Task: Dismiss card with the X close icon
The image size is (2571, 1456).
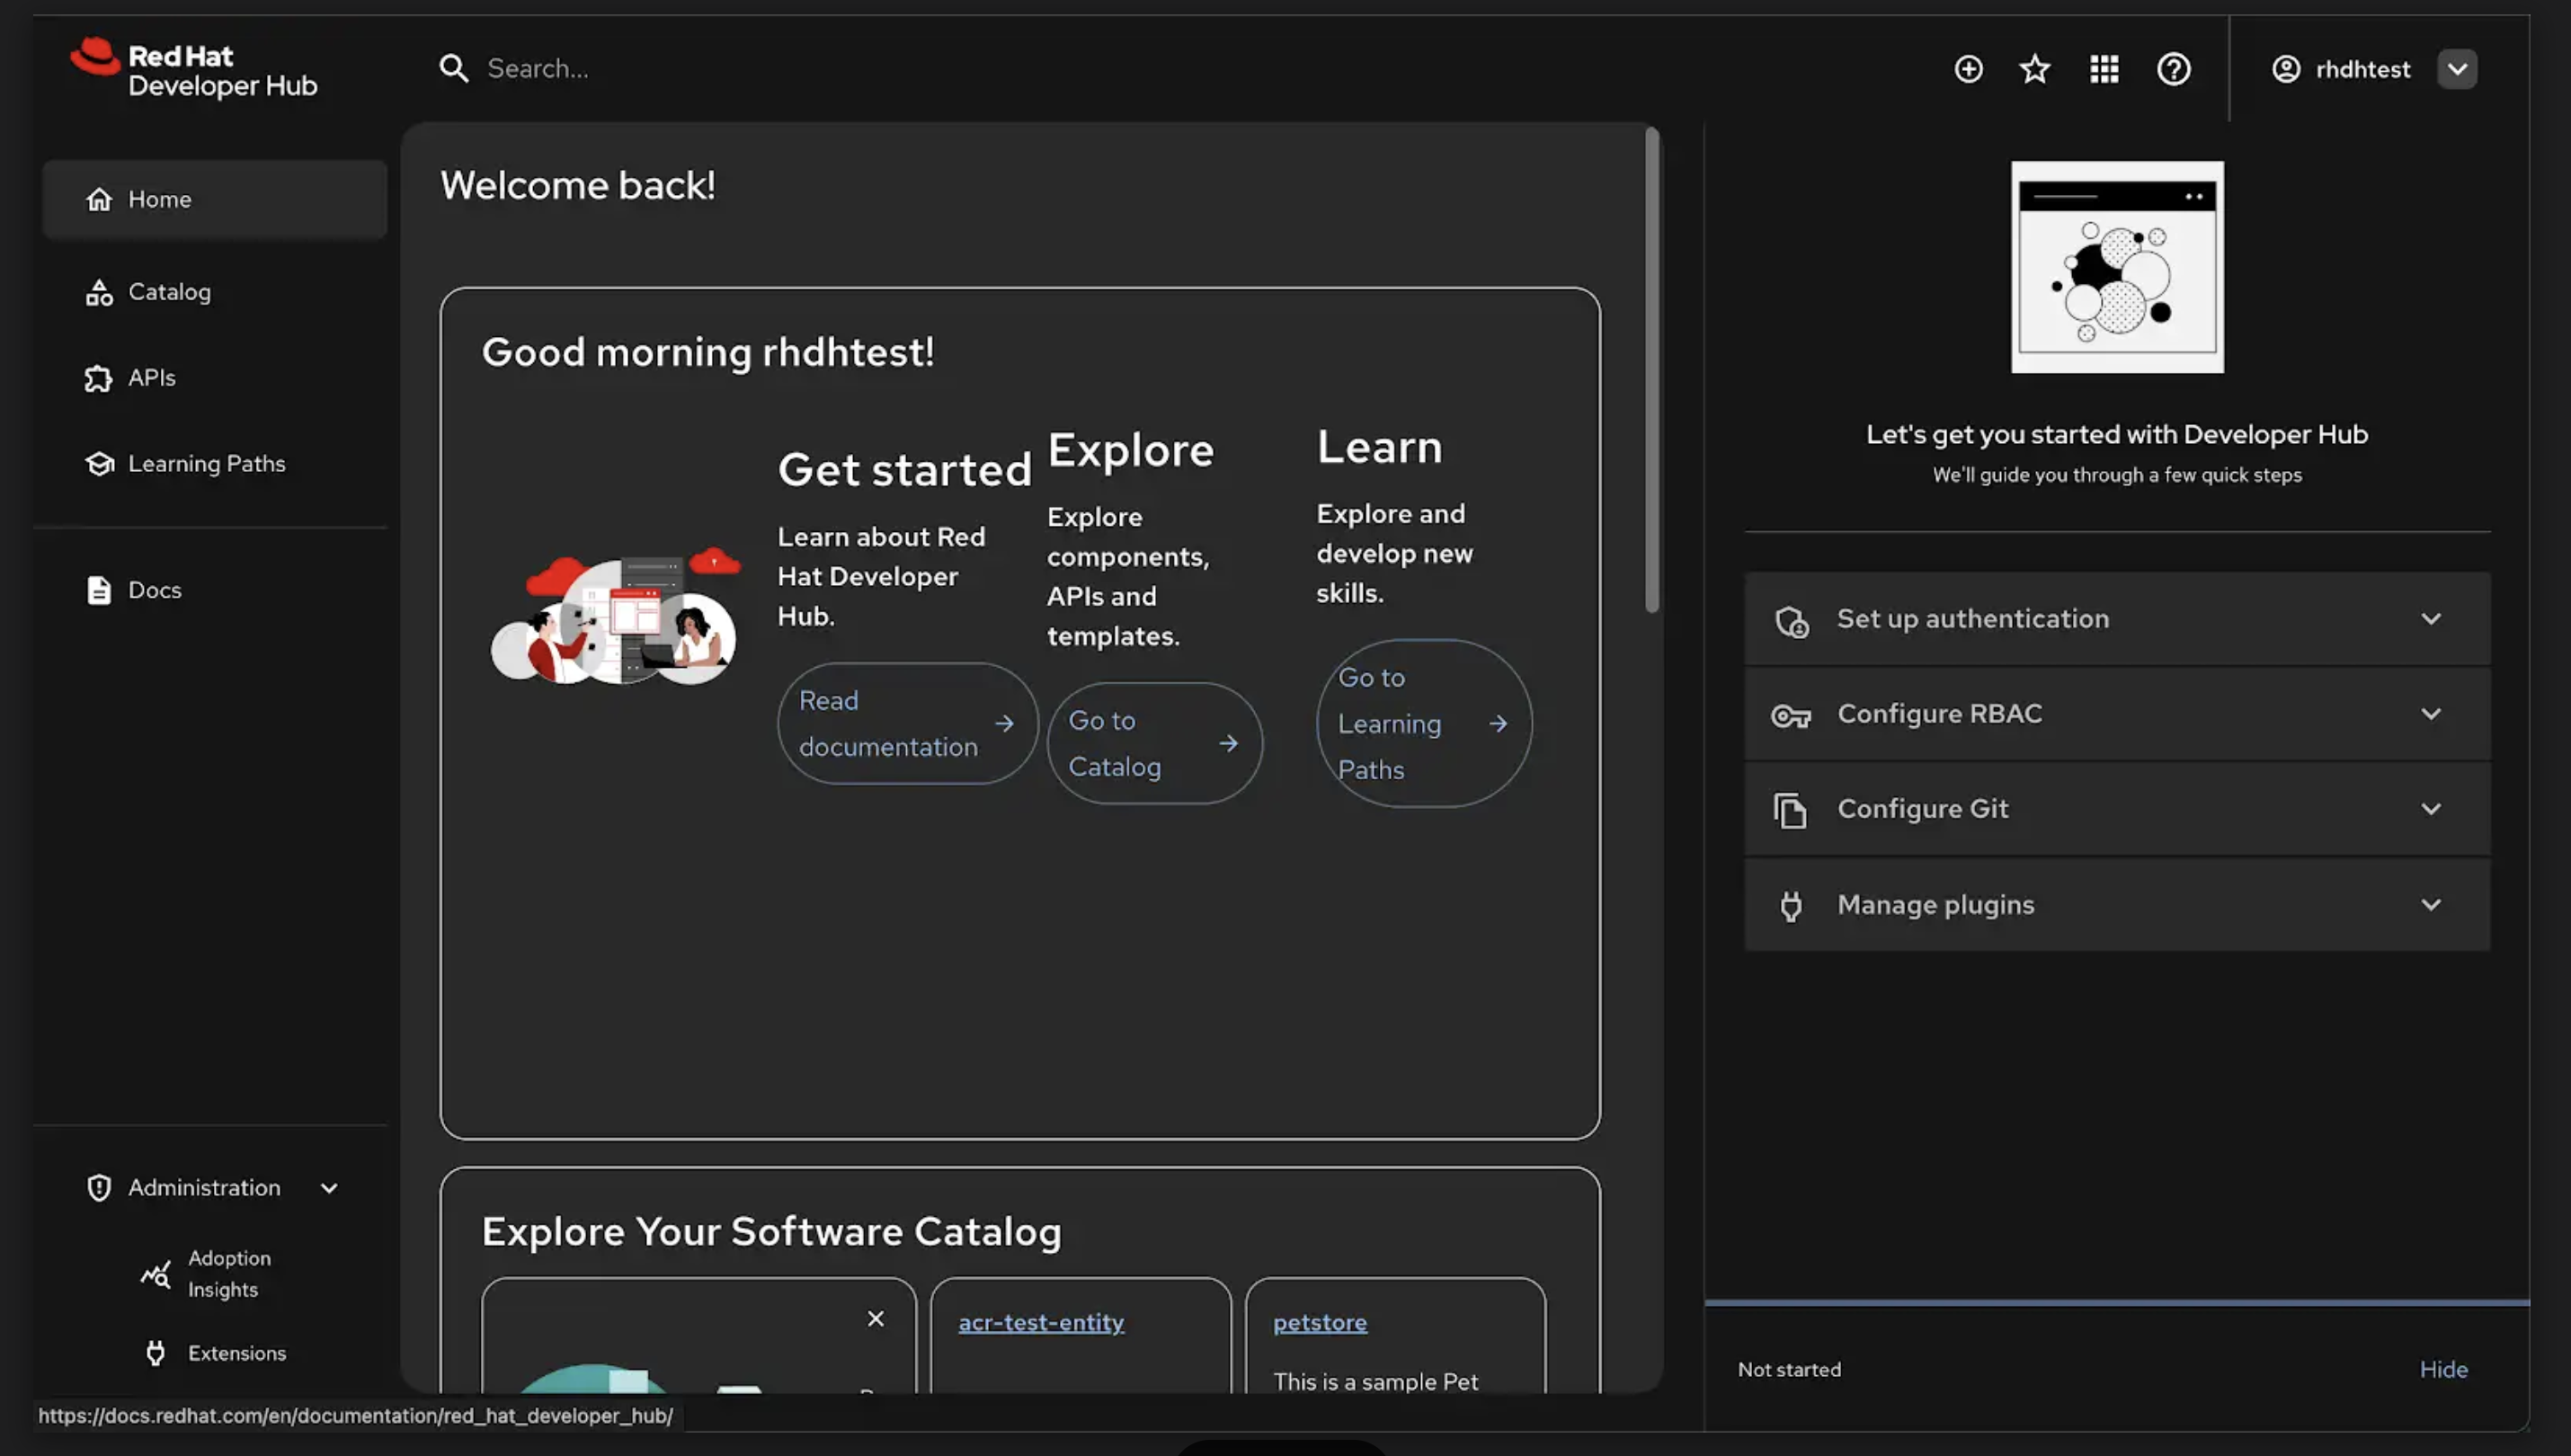Action: click(875, 1319)
